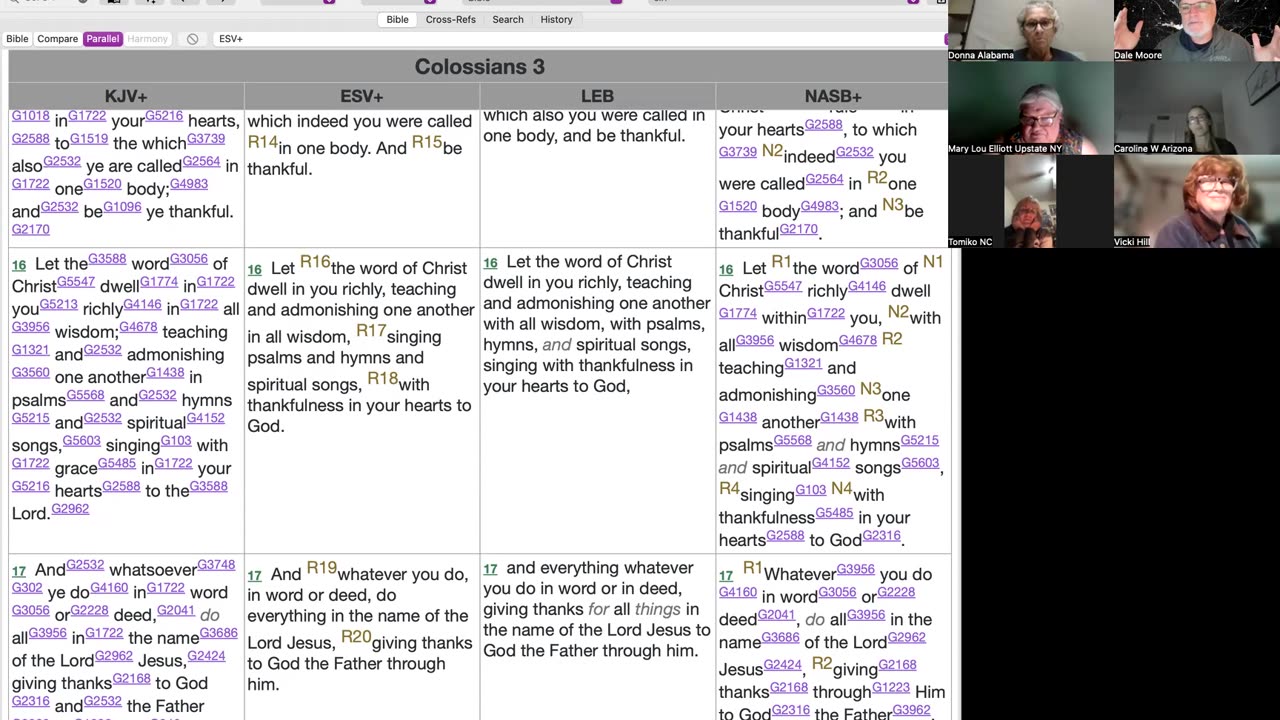The height and width of the screenshot is (720, 1280).
Task: Open note N1 after 'of' in NASB+
Action: tap(933, 262)
